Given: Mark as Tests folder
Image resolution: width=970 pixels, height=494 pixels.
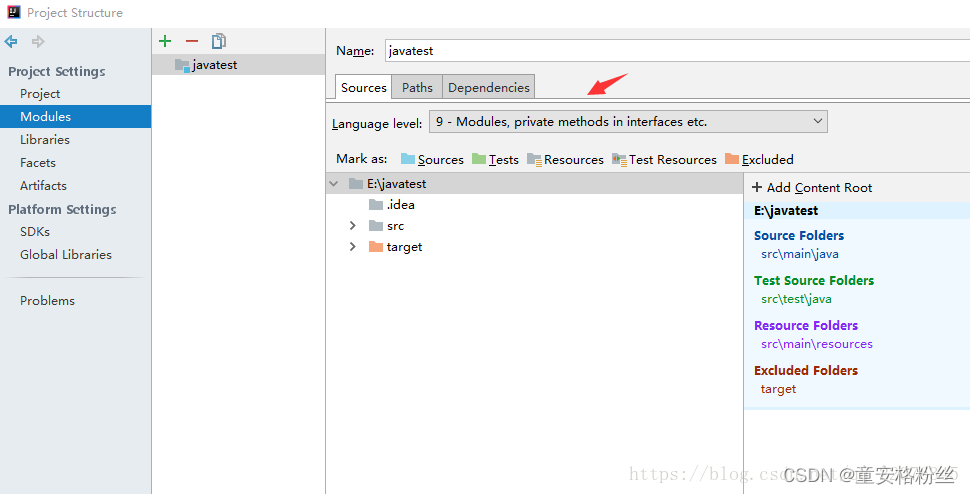Looking at the screenshot, I should (495, 160).
